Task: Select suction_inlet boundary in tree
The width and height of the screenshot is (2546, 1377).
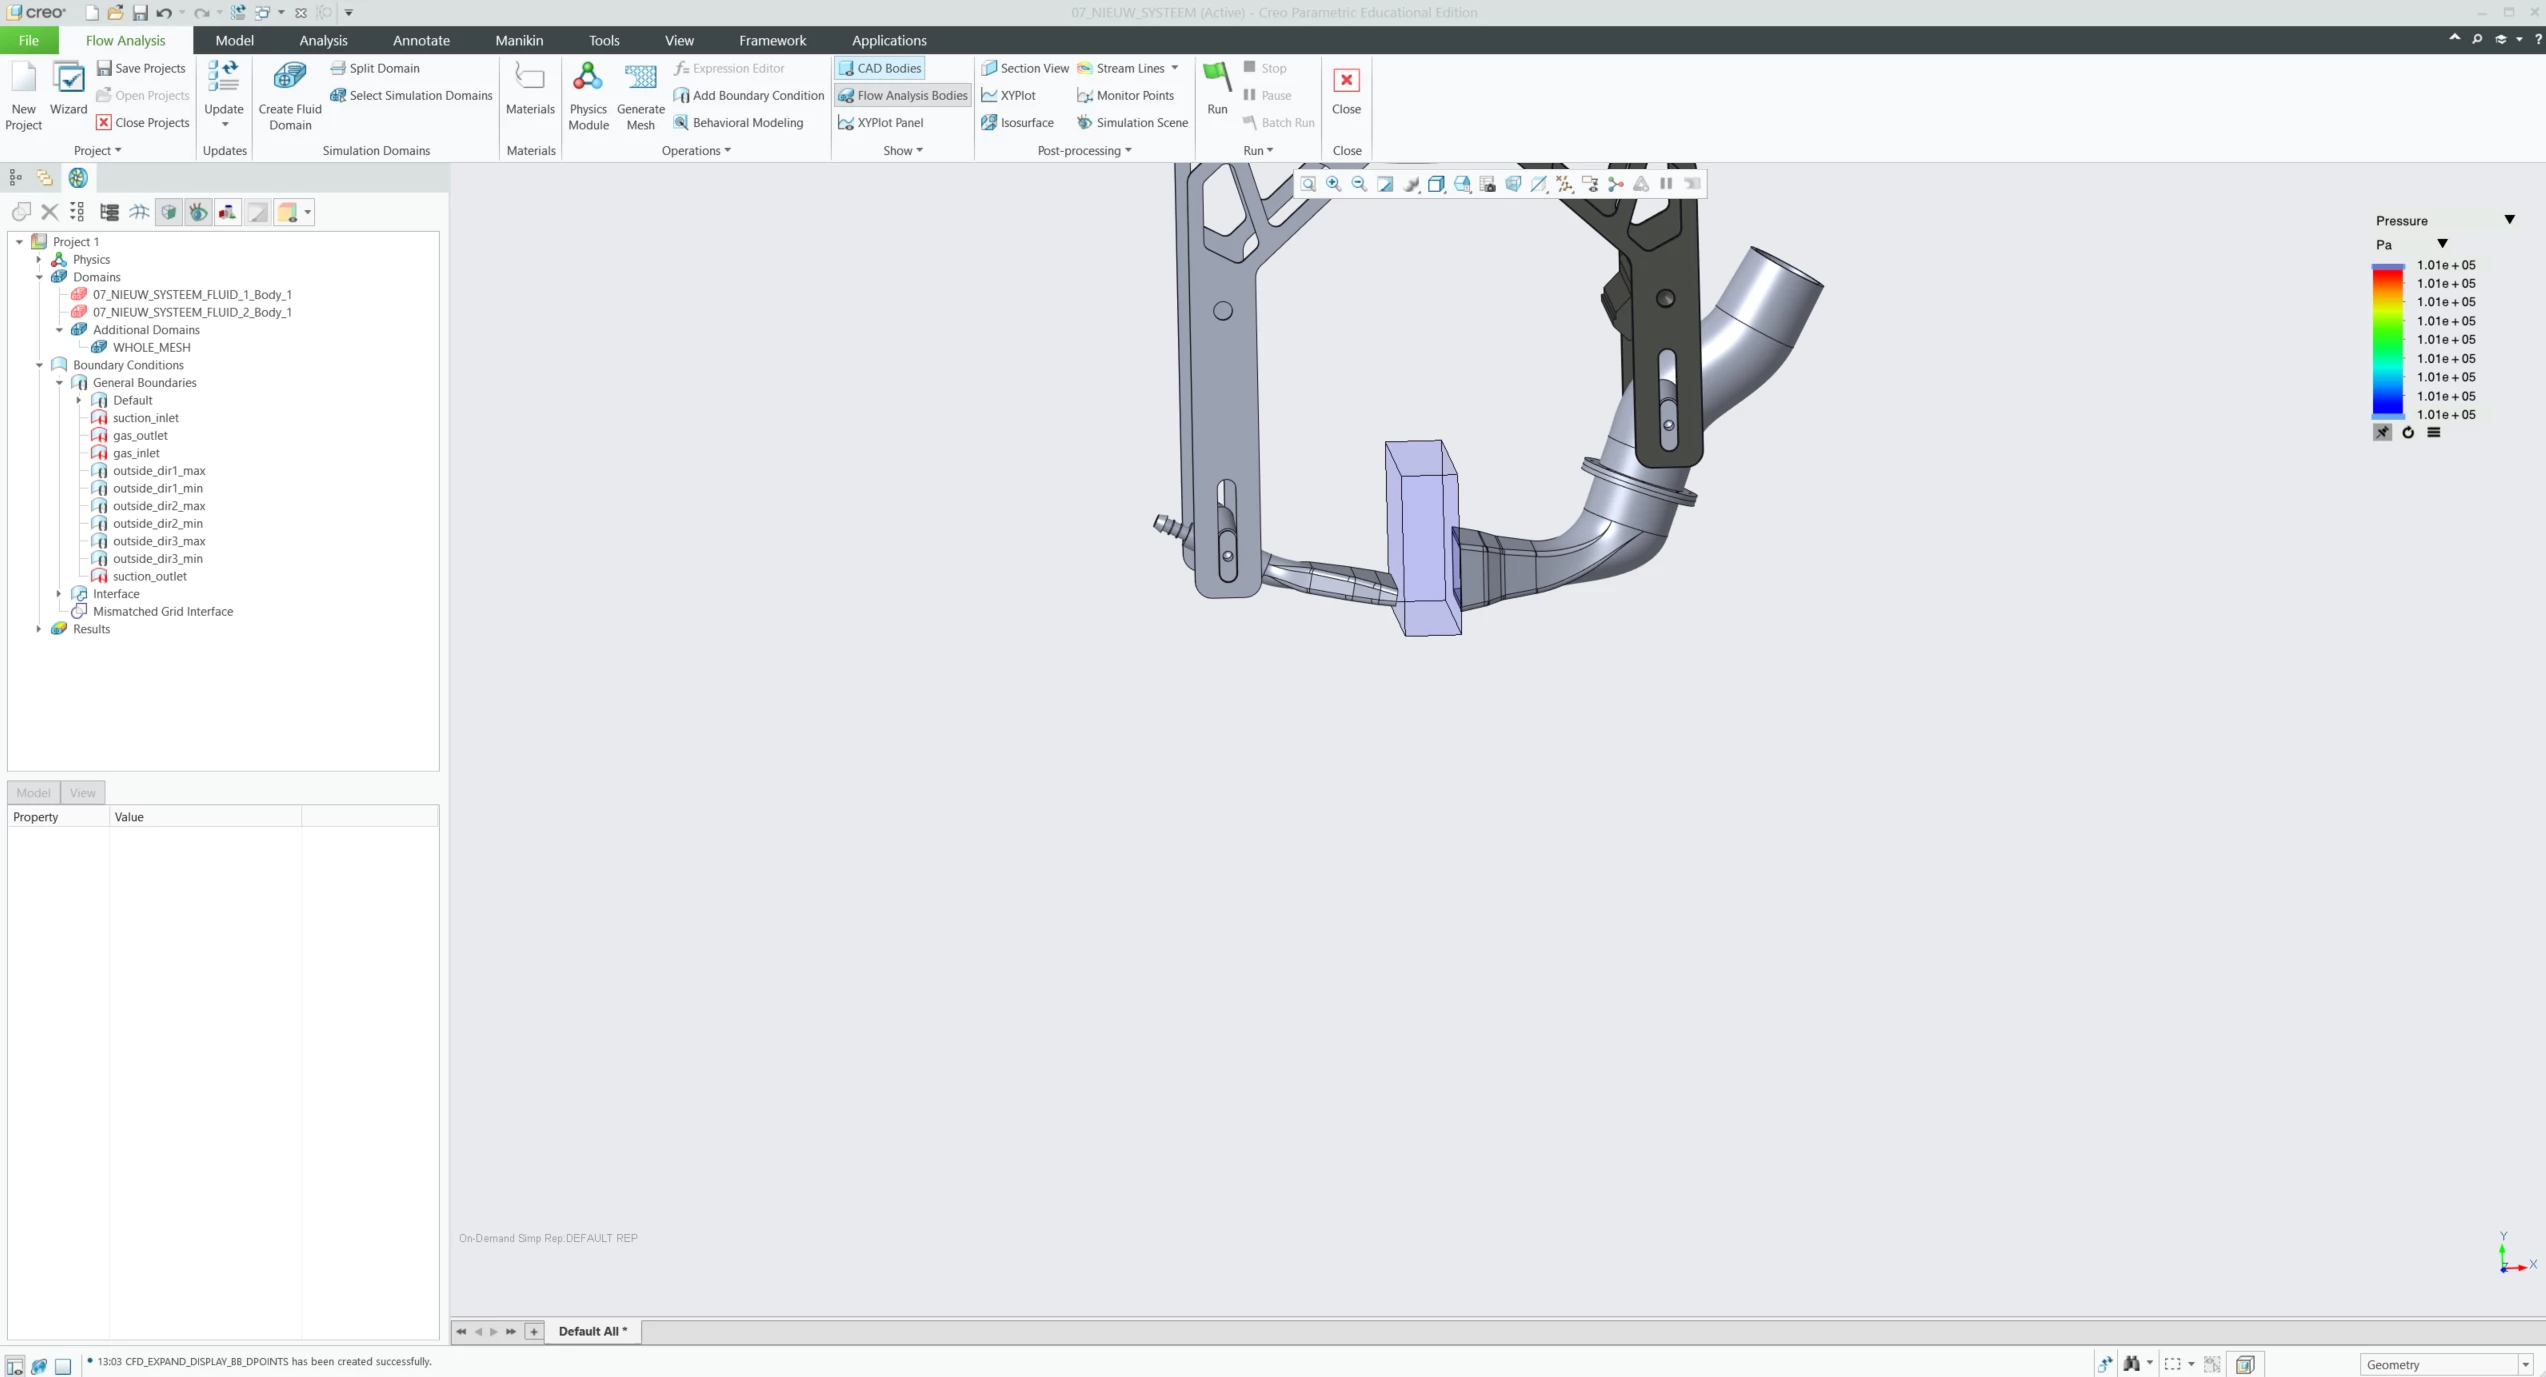Action: [145, 418]
